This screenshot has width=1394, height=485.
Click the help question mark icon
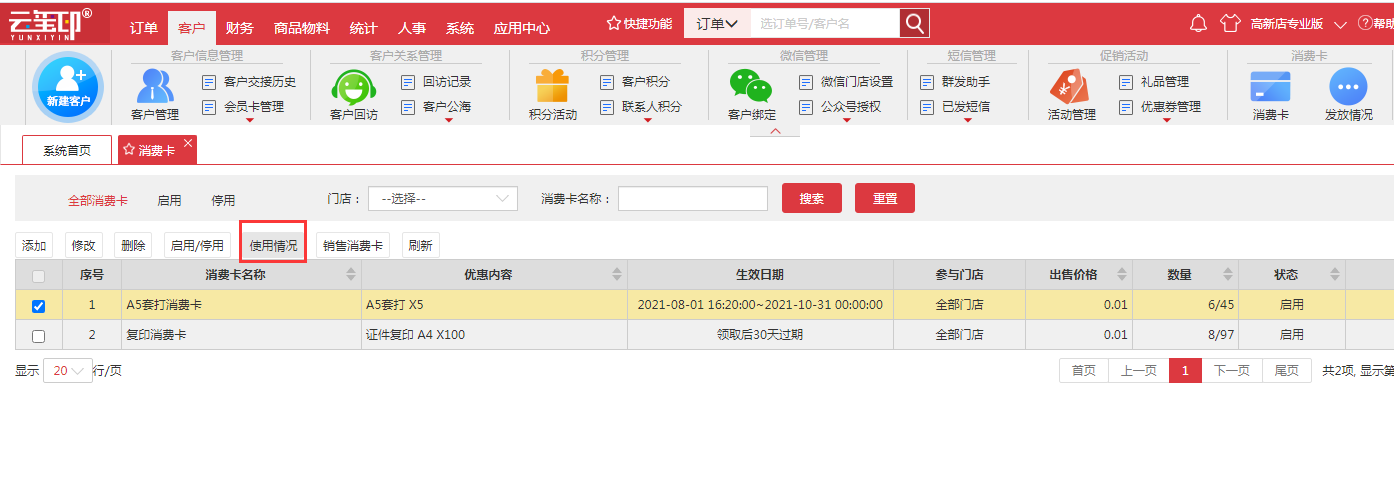1364,23
